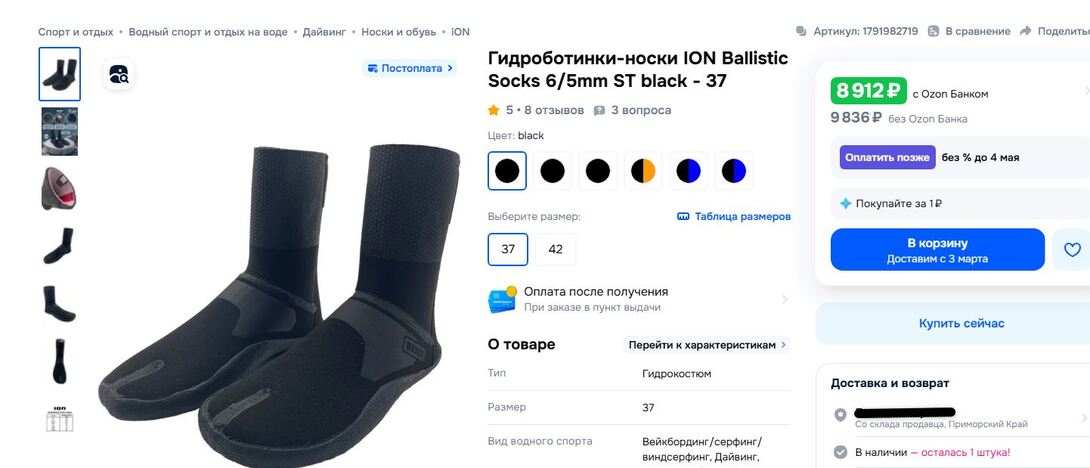Go to the Носки и обувь breadcrumb

click(399, 32)
